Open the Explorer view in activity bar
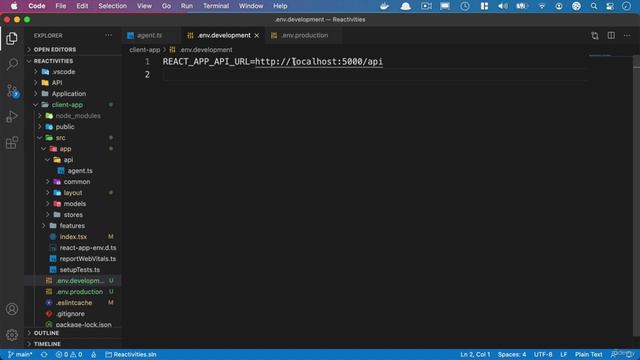Screen dimensions: 640x360 coord(12,38)
